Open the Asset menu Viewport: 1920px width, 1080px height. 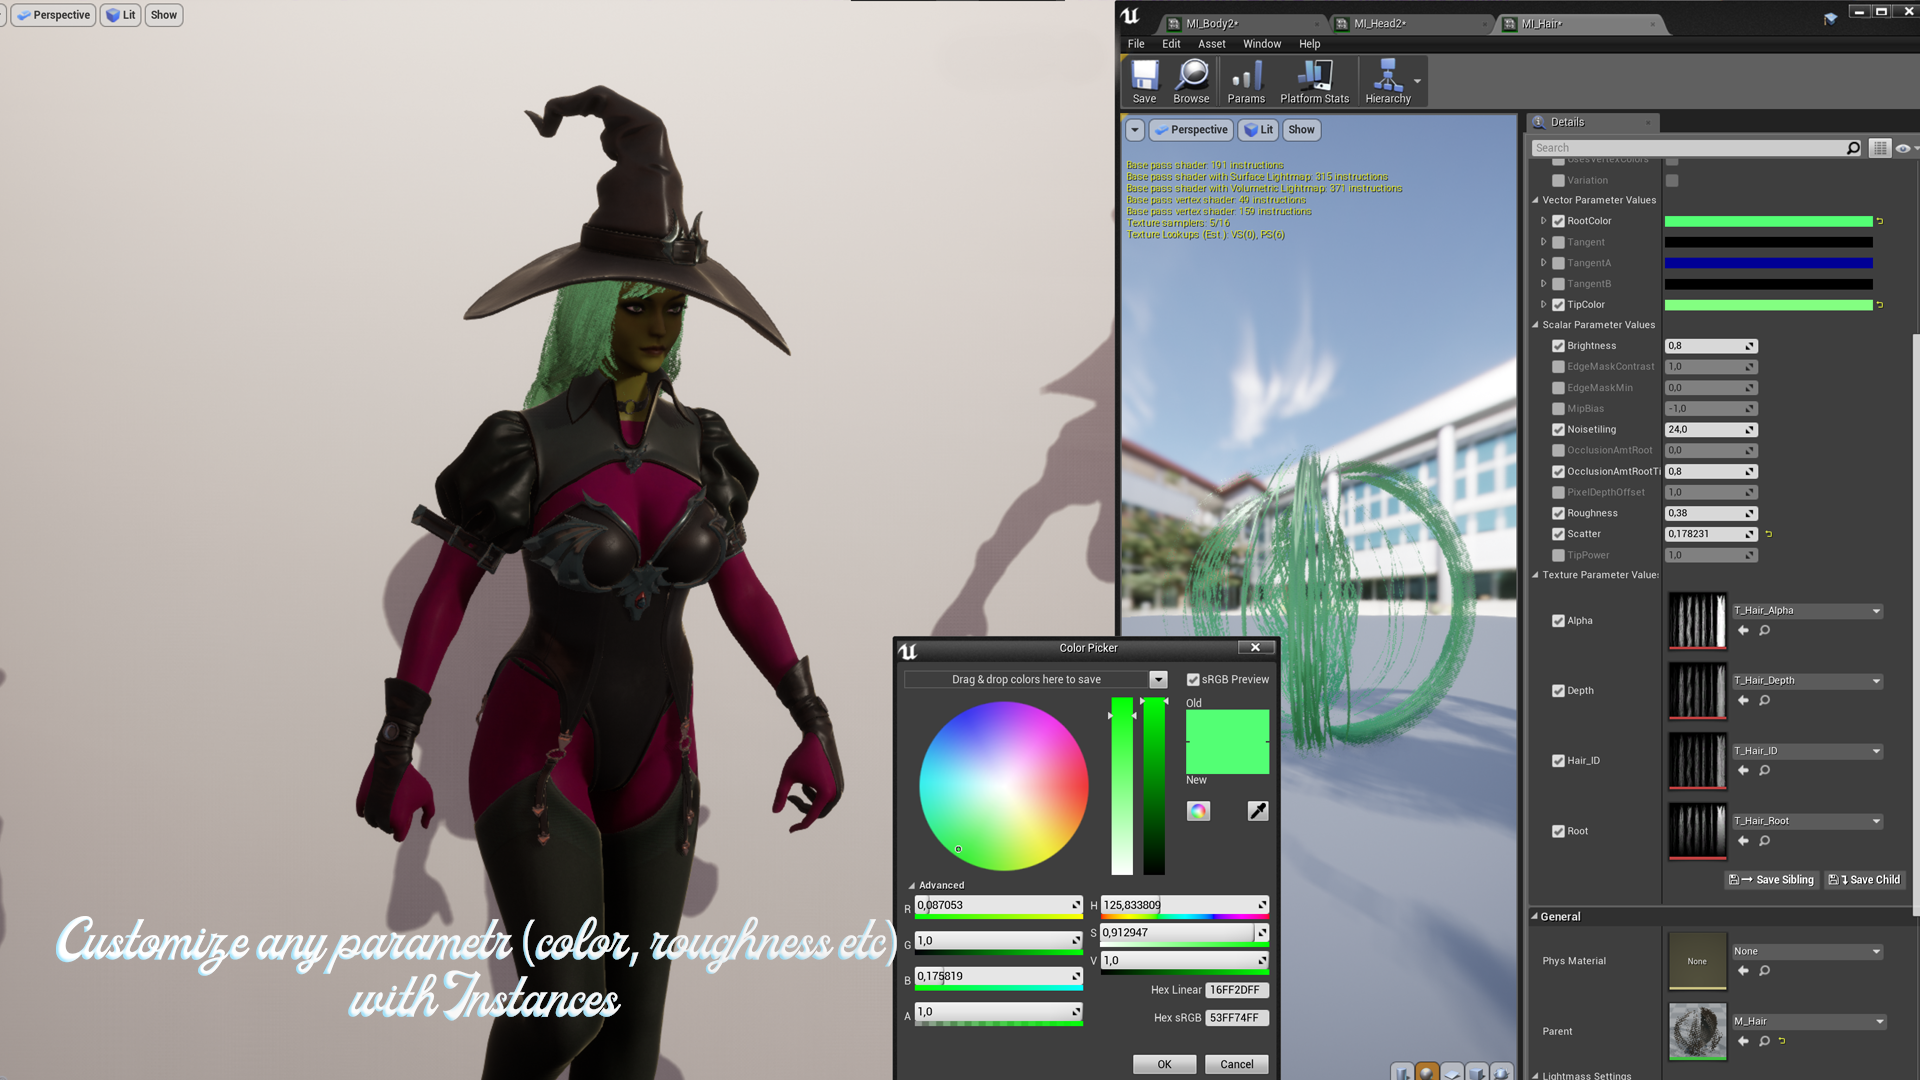[1211, 44]
